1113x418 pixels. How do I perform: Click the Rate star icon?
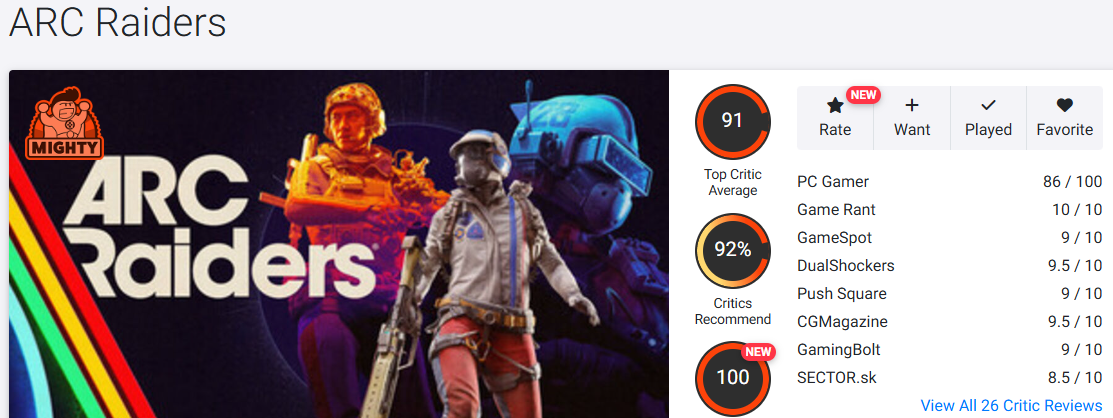(x=835, y=106)
